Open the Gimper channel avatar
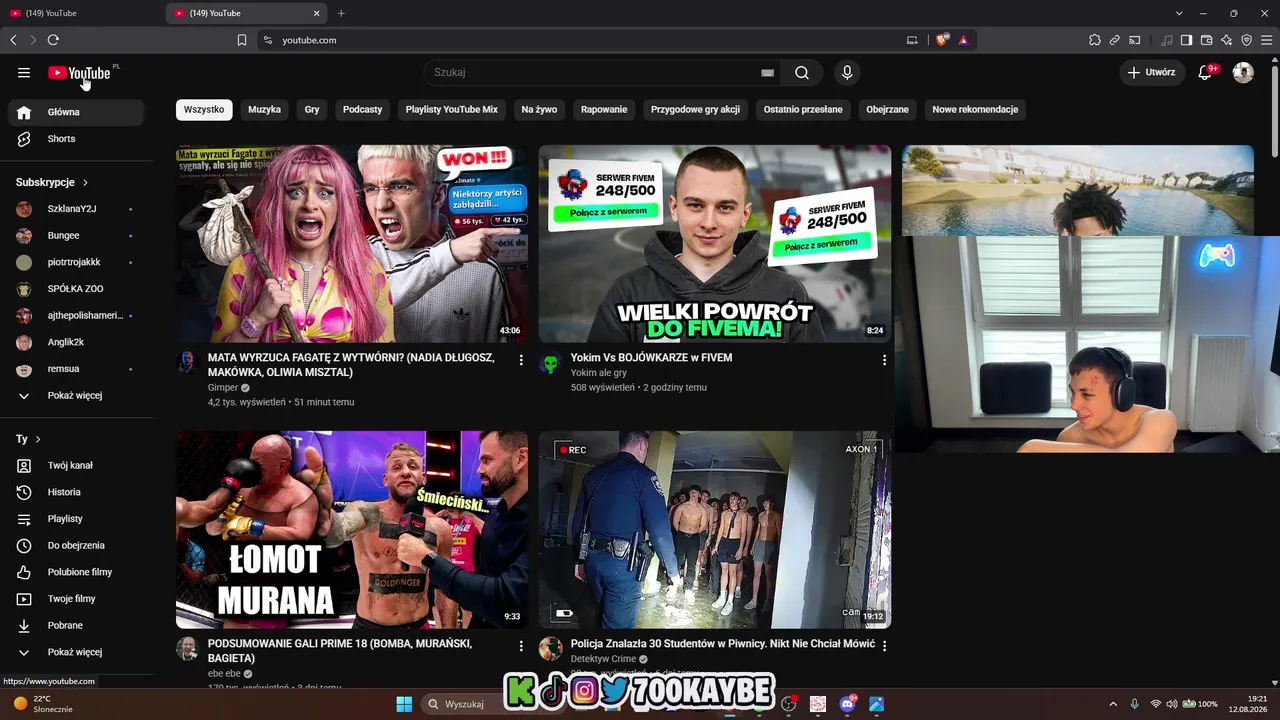Image resolution: width=1280 pixels, height=720 pixels. pyautogui.click(x=187, y=362)
